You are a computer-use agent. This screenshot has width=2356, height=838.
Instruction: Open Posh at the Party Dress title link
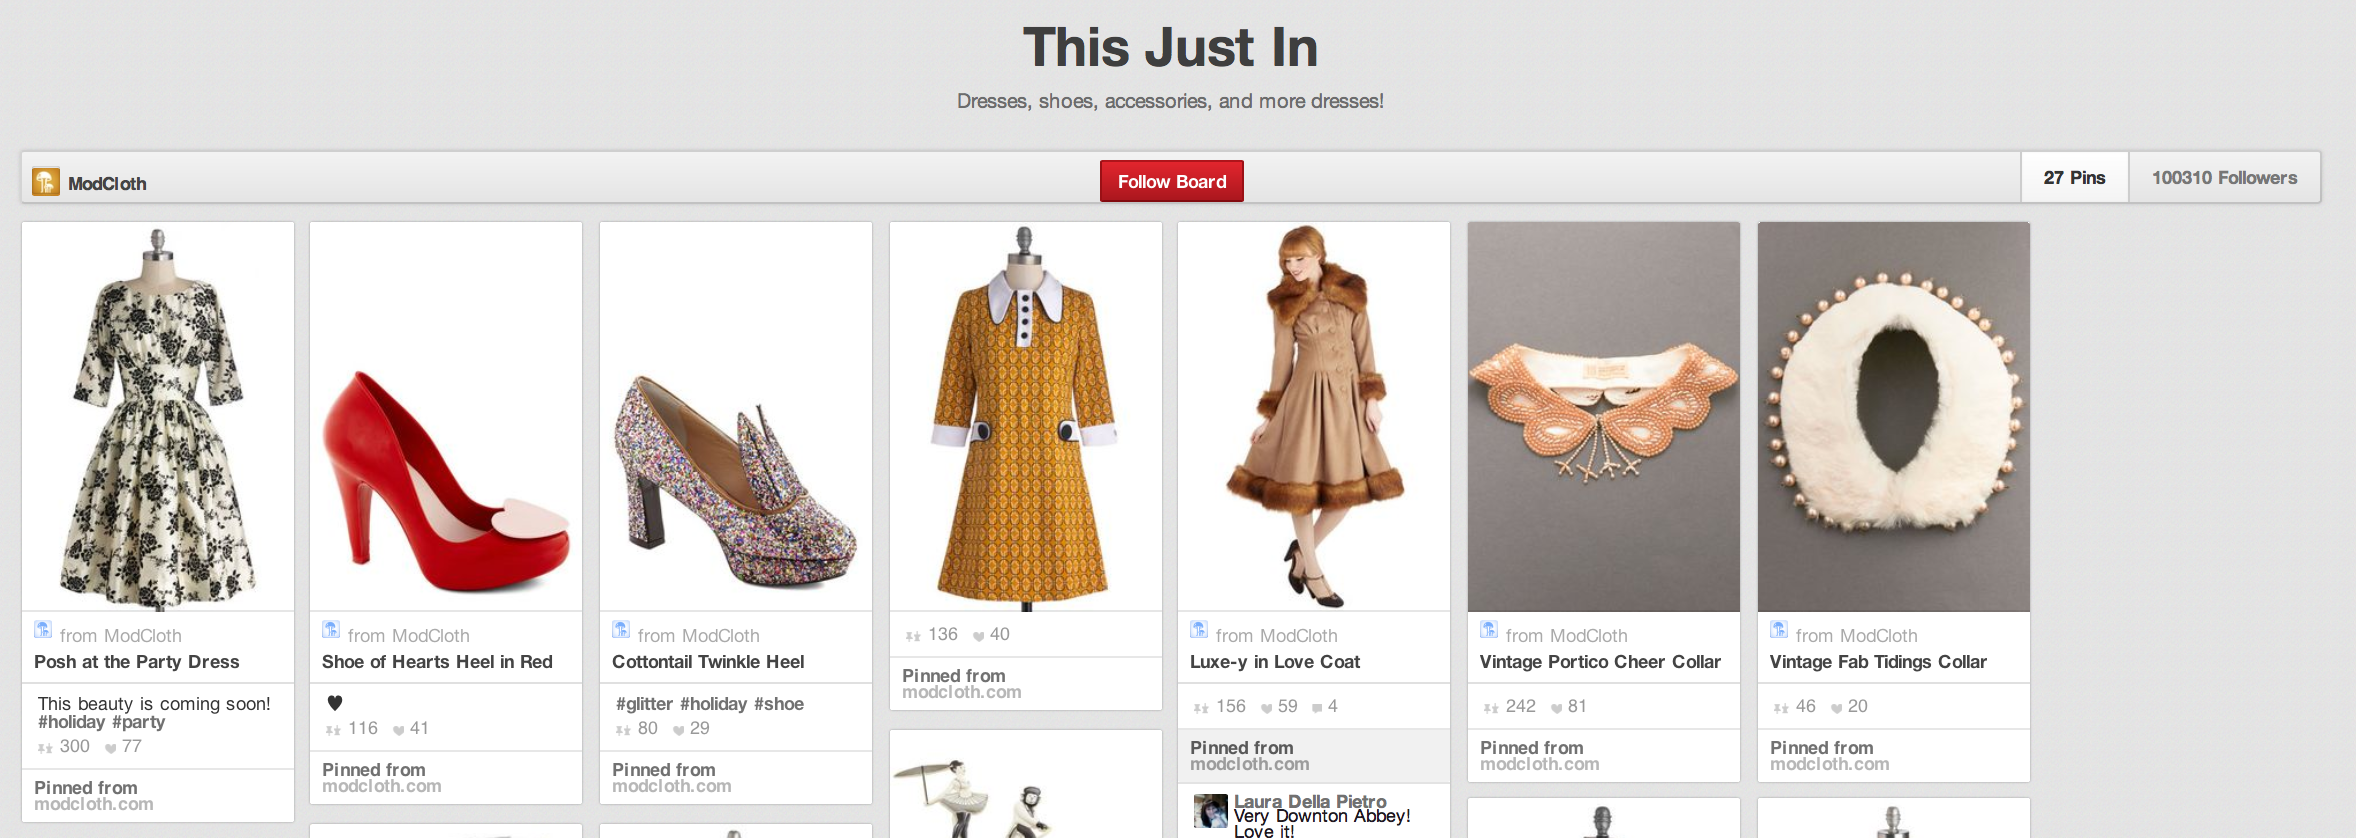tap(137, 662)
